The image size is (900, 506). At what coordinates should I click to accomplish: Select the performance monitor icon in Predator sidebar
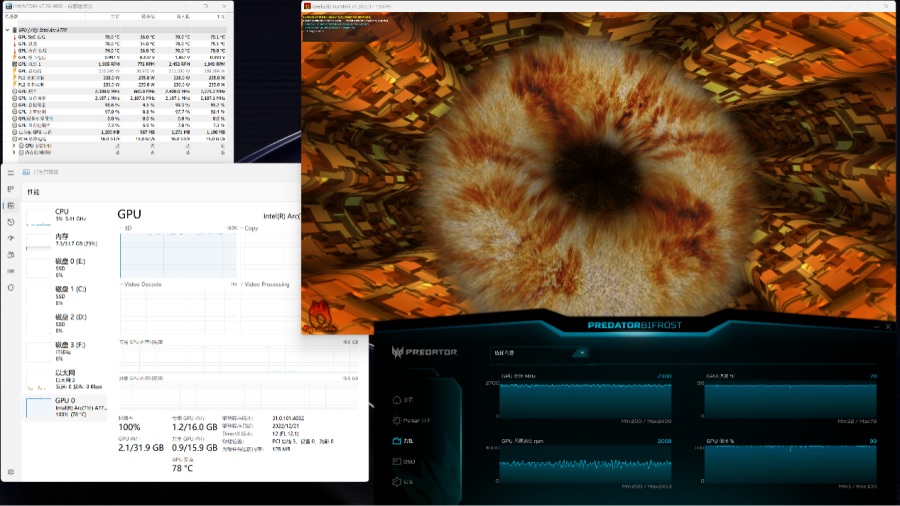click(397, 441)
